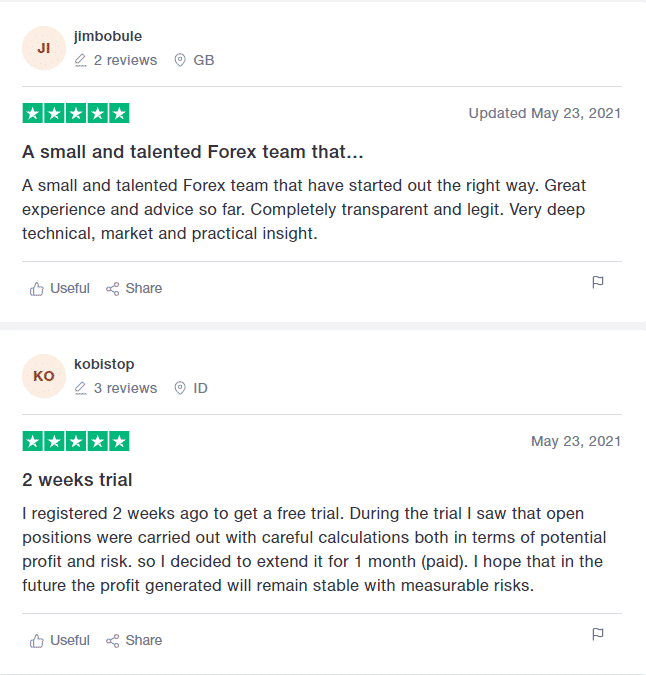This screenshot has height=675, width=646.
Task: Open the '2 weeks trial' review title
Action: pos(77,480)
